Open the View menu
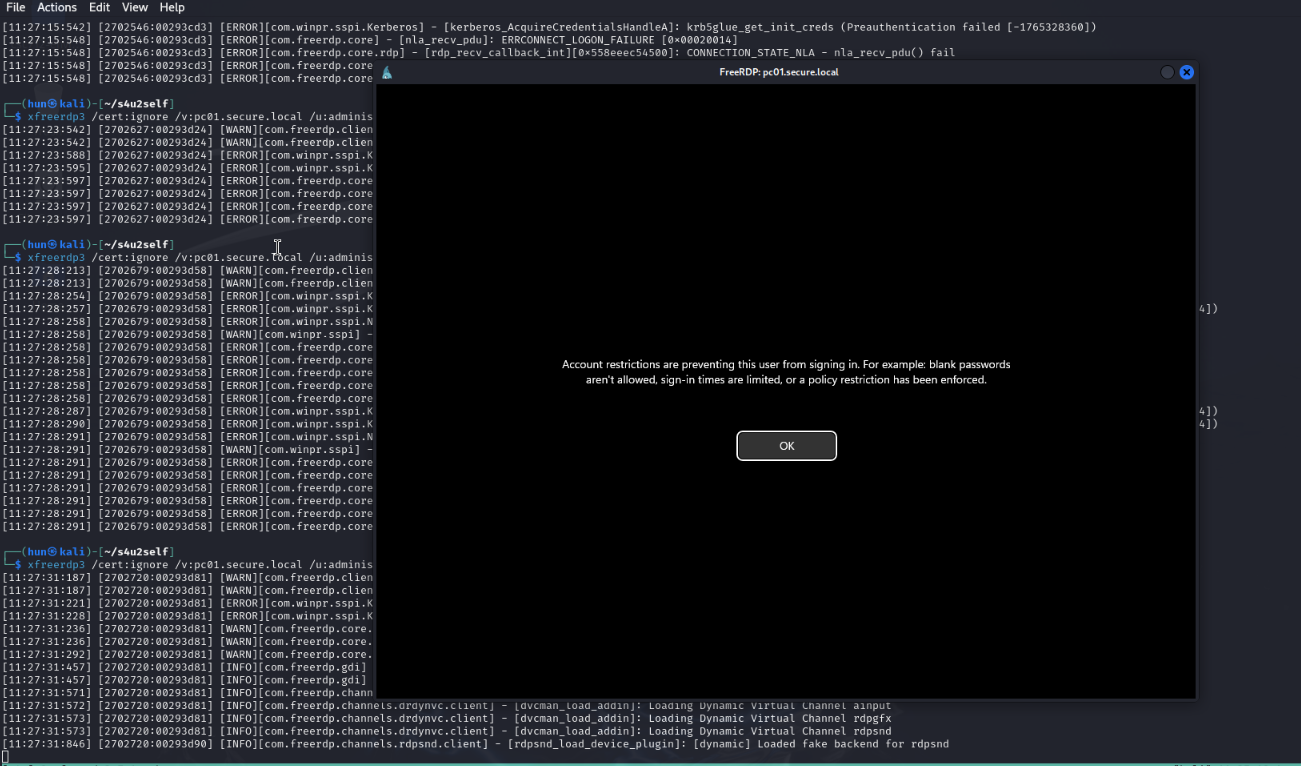 tap(135, 7)
